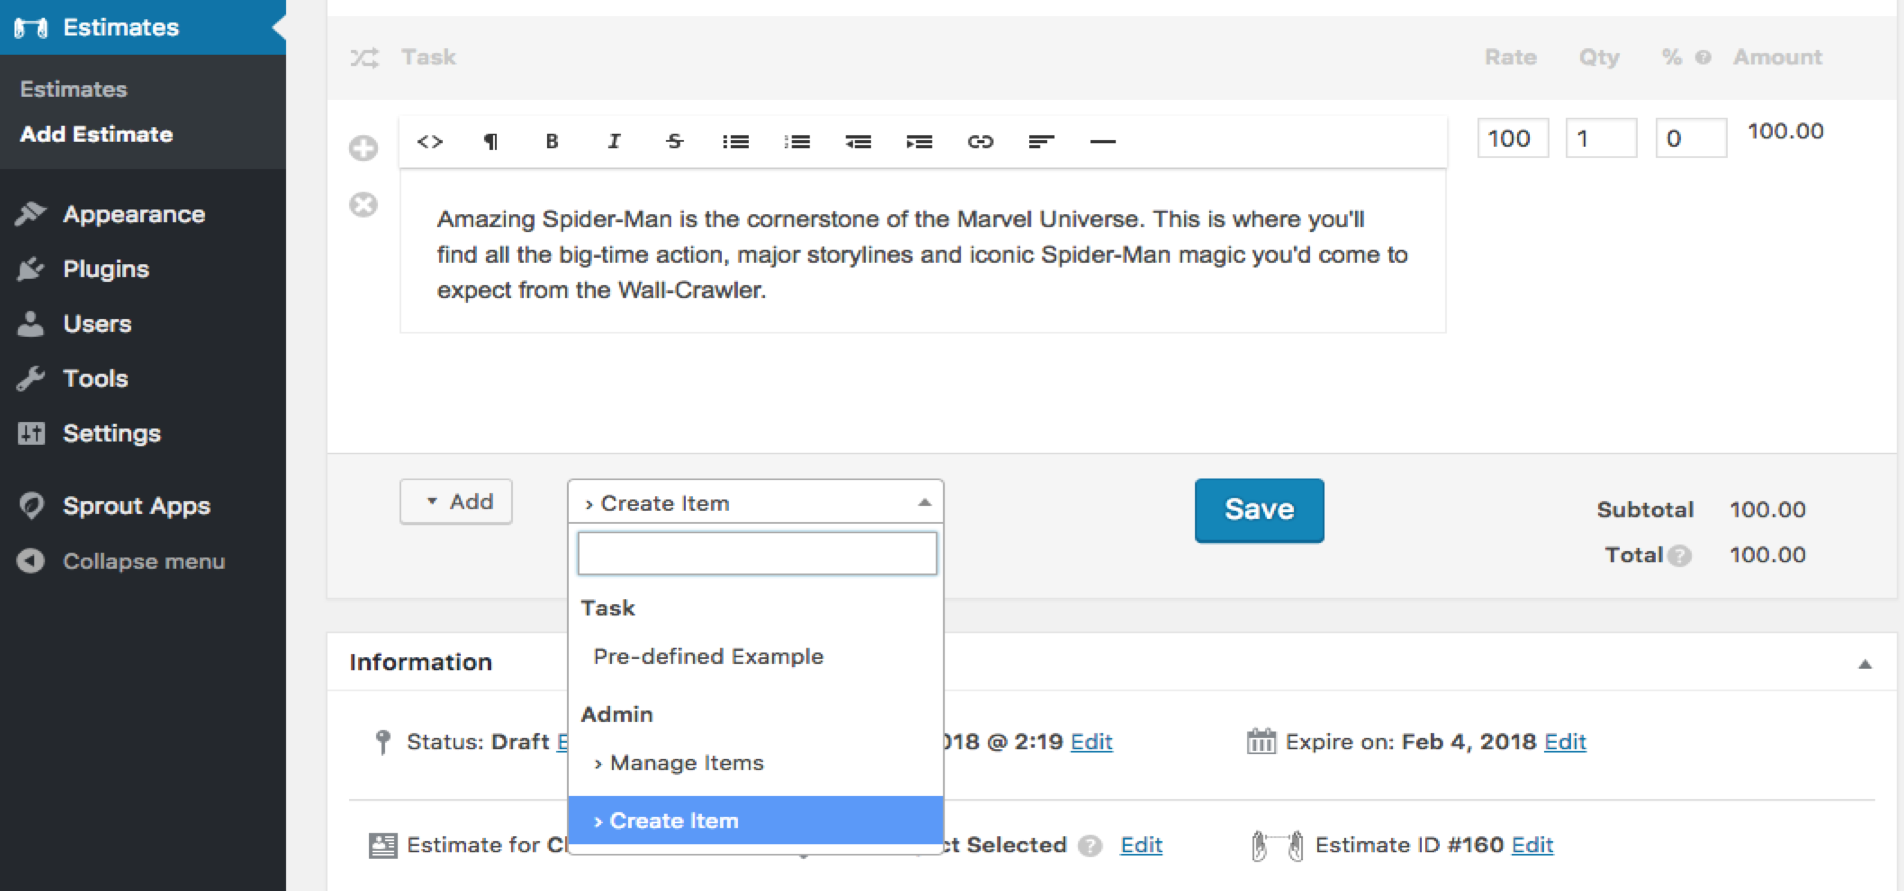The height and width of the screenshot is (891, 1904).
Task: Click the Bold formatting icon
Action: click(552, 142)
